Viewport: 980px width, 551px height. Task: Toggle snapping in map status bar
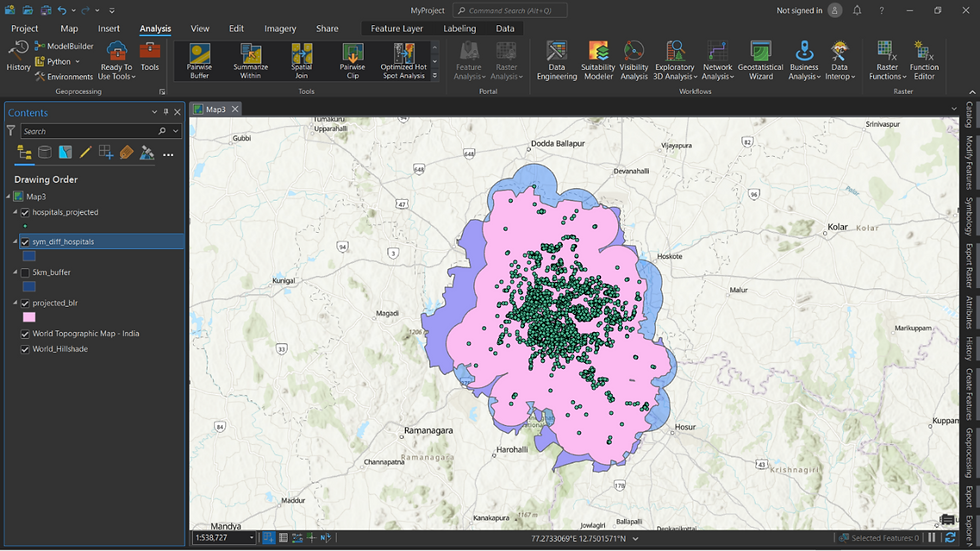(268, 538)
